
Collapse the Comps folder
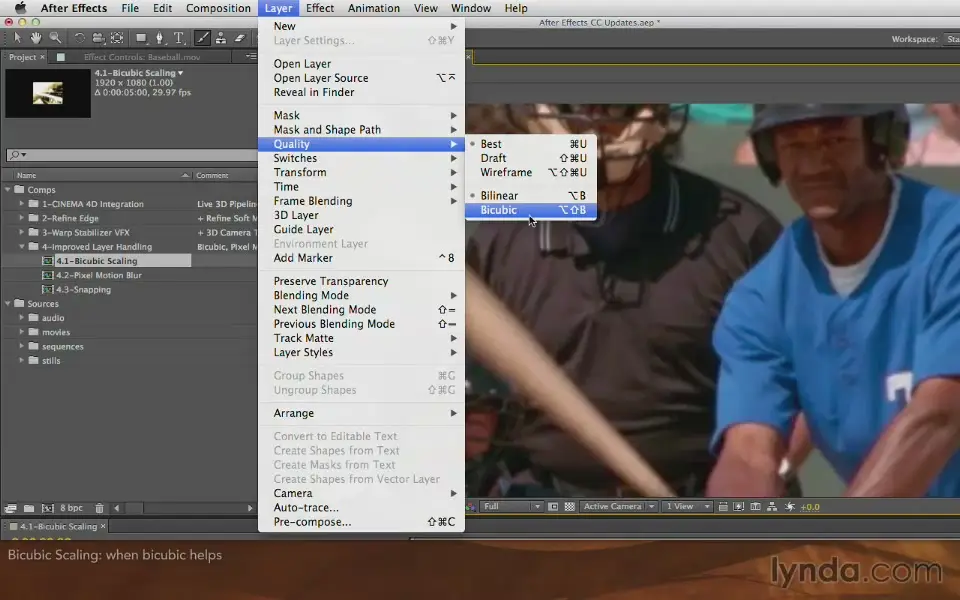(x=8, y=190)
